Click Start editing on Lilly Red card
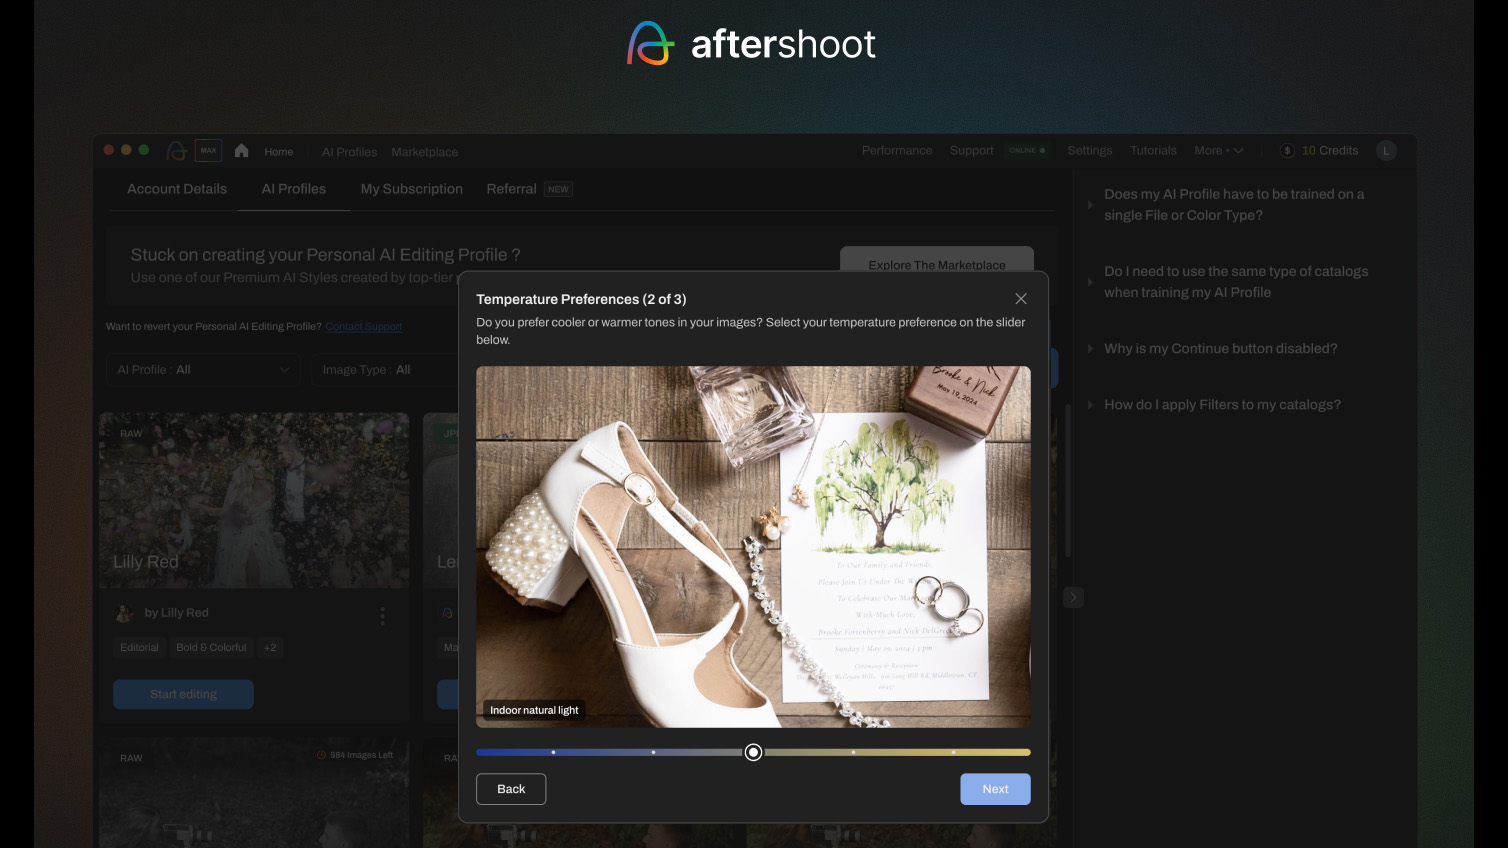The image size is (1508, 848). coord(183,694)
